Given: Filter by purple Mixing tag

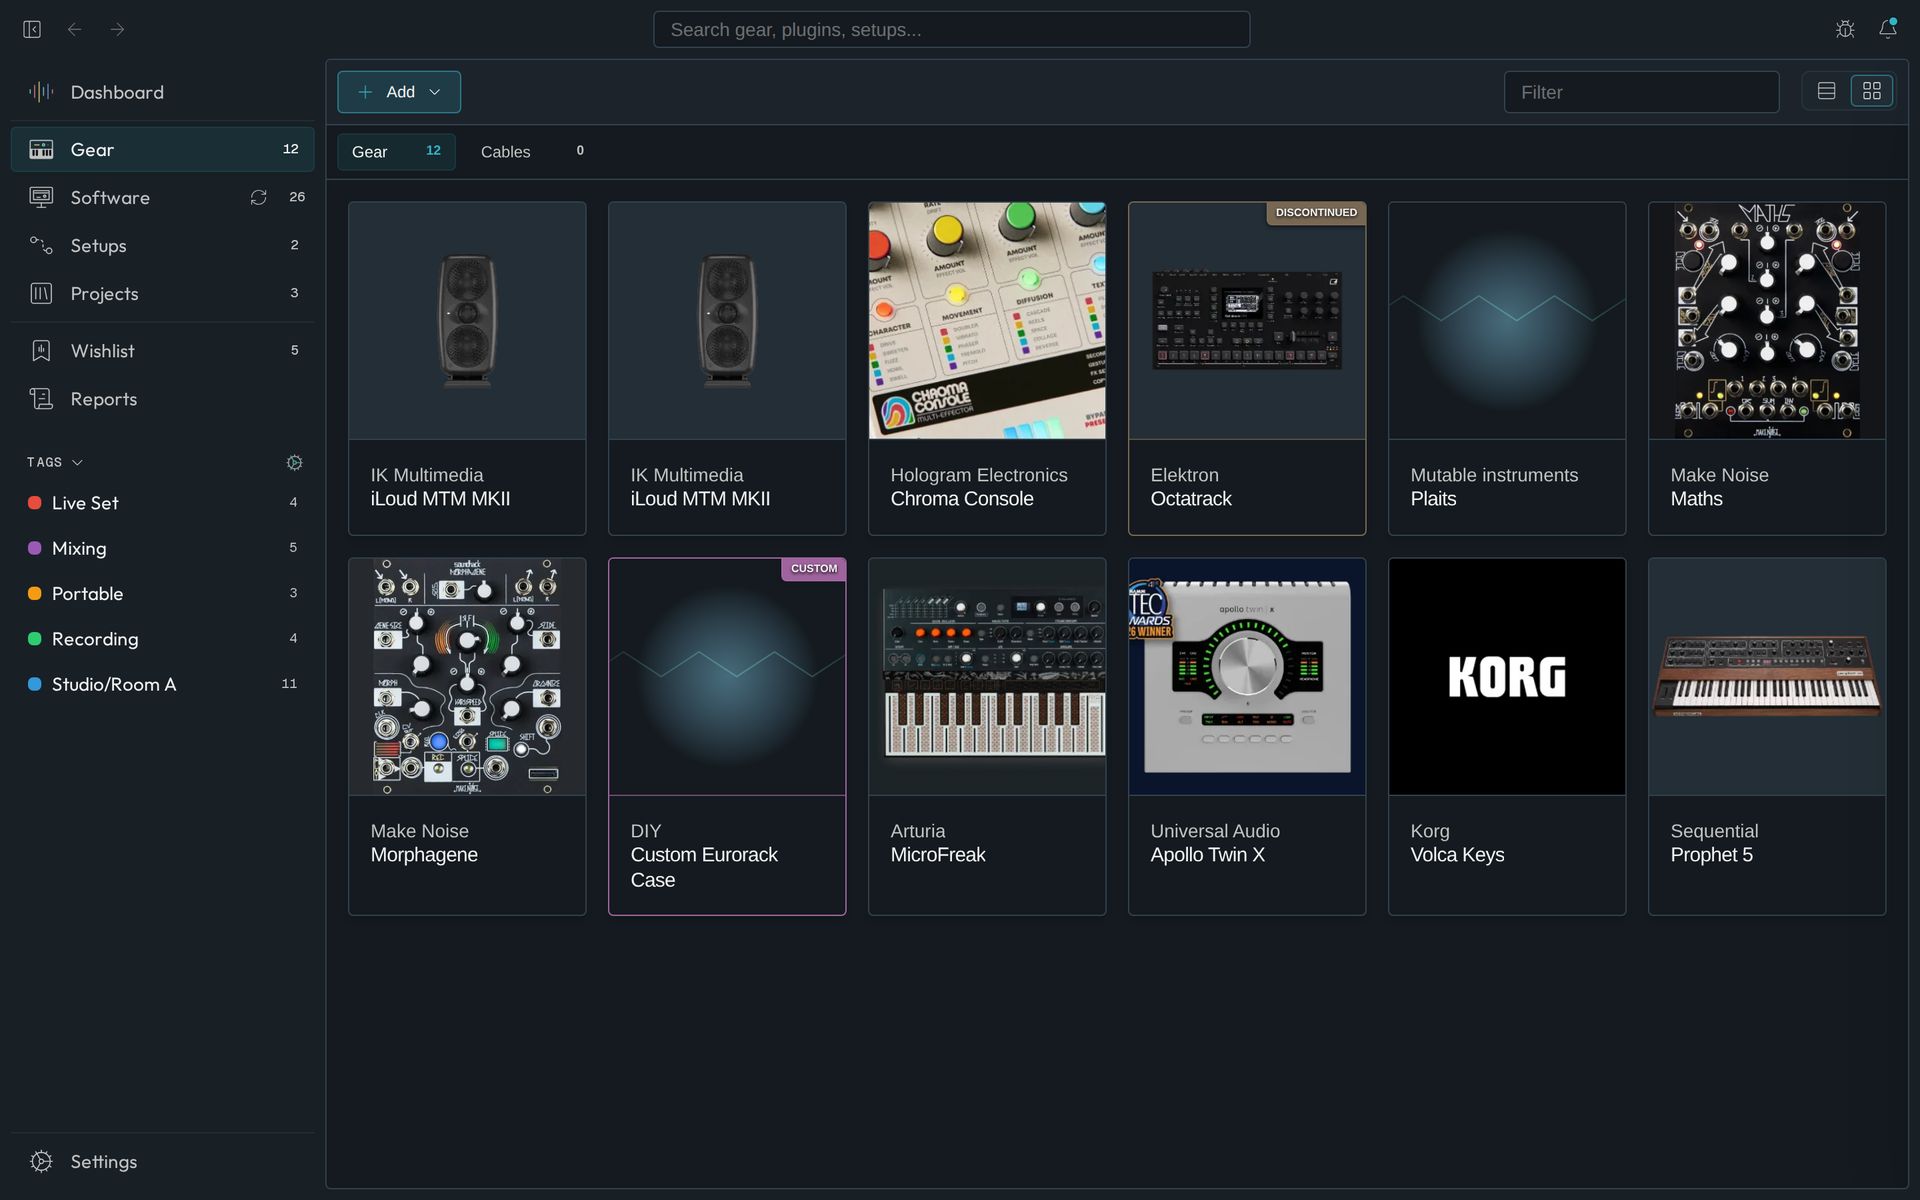Looking at the screenshot, I should [162, 548].
